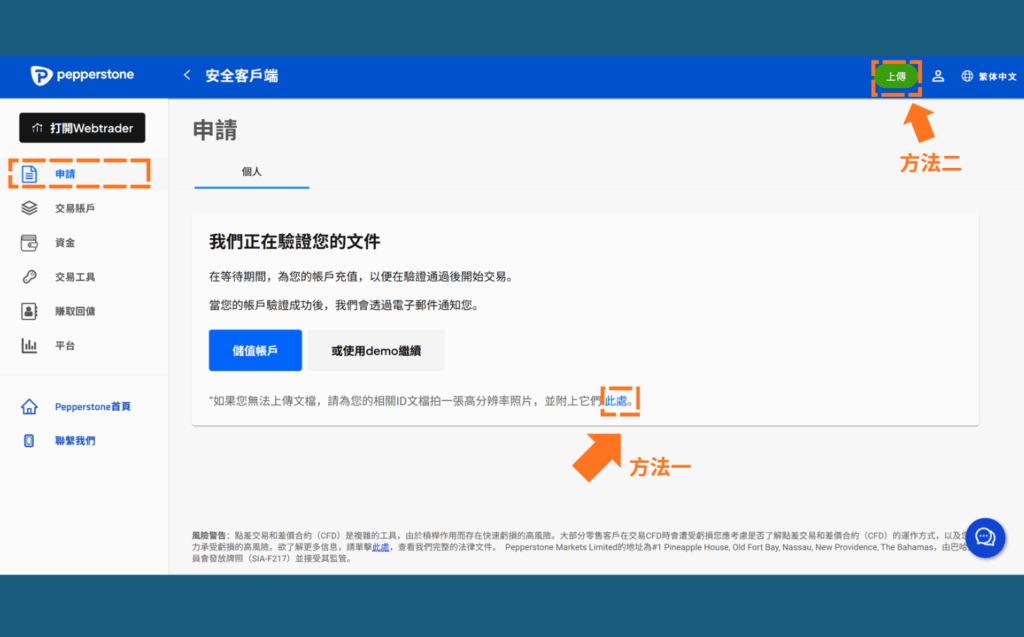The height and width of the screenshot is (637, 1024).
Task: Open the live chat bubble widget
Action: (x=984, y=537)
